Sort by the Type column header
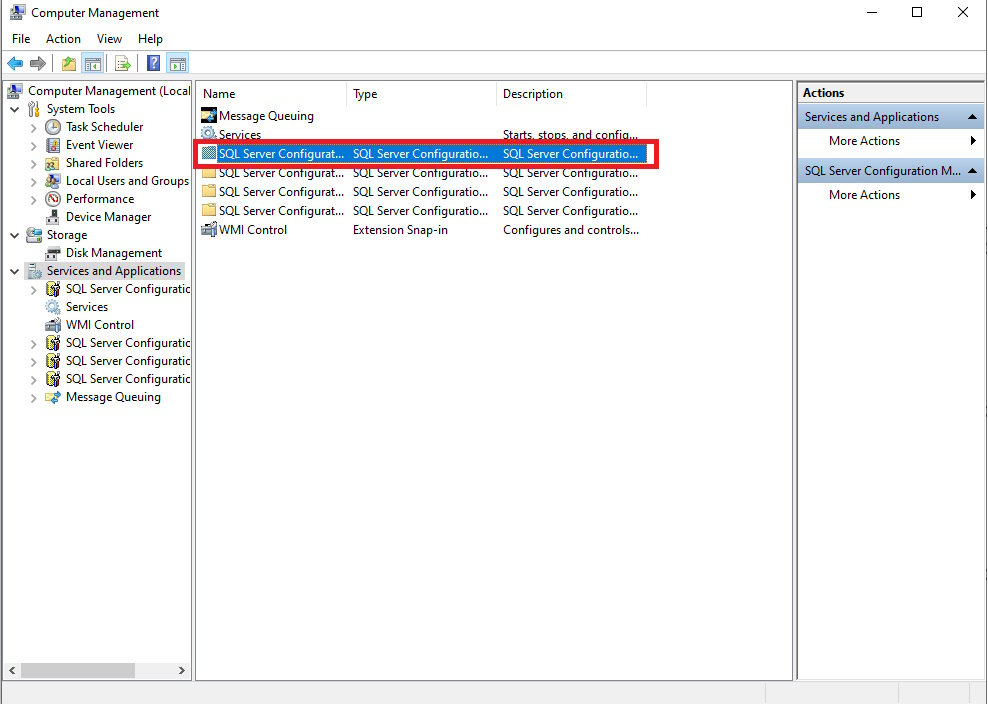The width and height of the screenshot is (988, 709). click(422, 94)
